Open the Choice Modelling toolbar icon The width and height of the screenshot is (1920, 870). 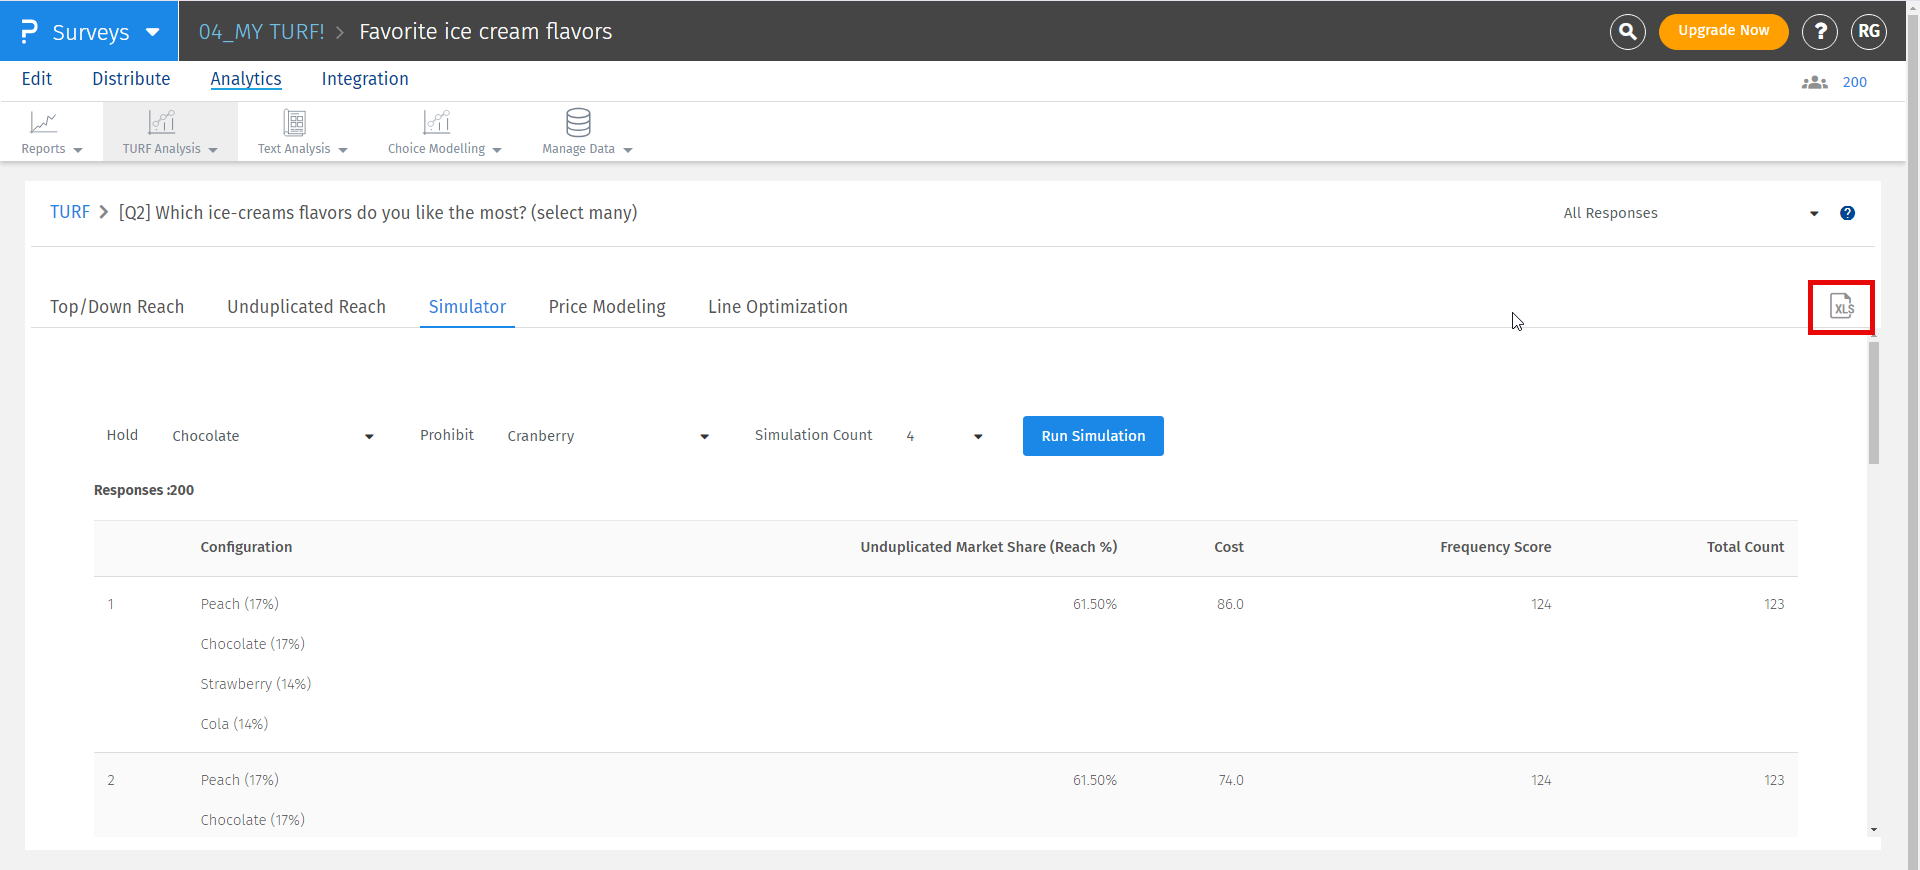click(437, 123)
